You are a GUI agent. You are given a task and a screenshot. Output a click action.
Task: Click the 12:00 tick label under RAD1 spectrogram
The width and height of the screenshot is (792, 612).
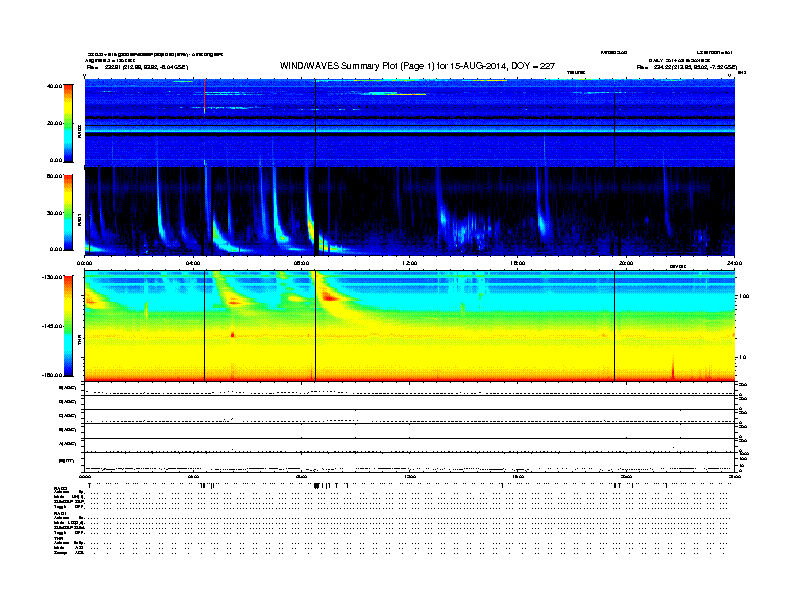pos(410,263)
